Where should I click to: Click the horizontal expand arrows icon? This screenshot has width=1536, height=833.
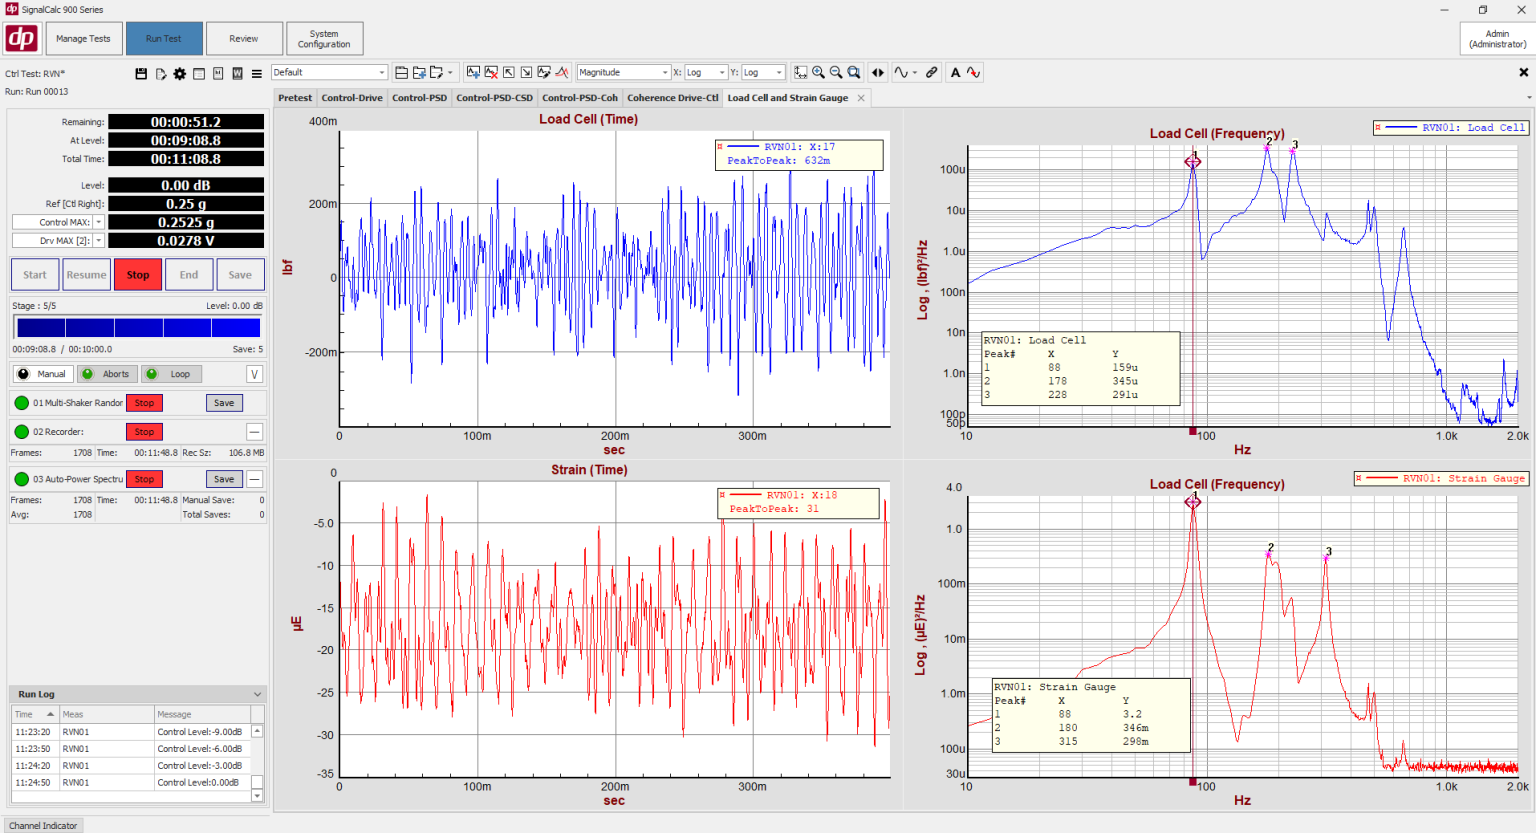[878, 72]
